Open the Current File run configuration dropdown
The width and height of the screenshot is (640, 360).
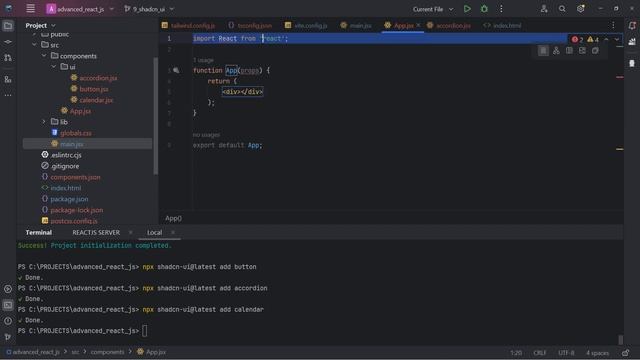click(x=433, y=9)
